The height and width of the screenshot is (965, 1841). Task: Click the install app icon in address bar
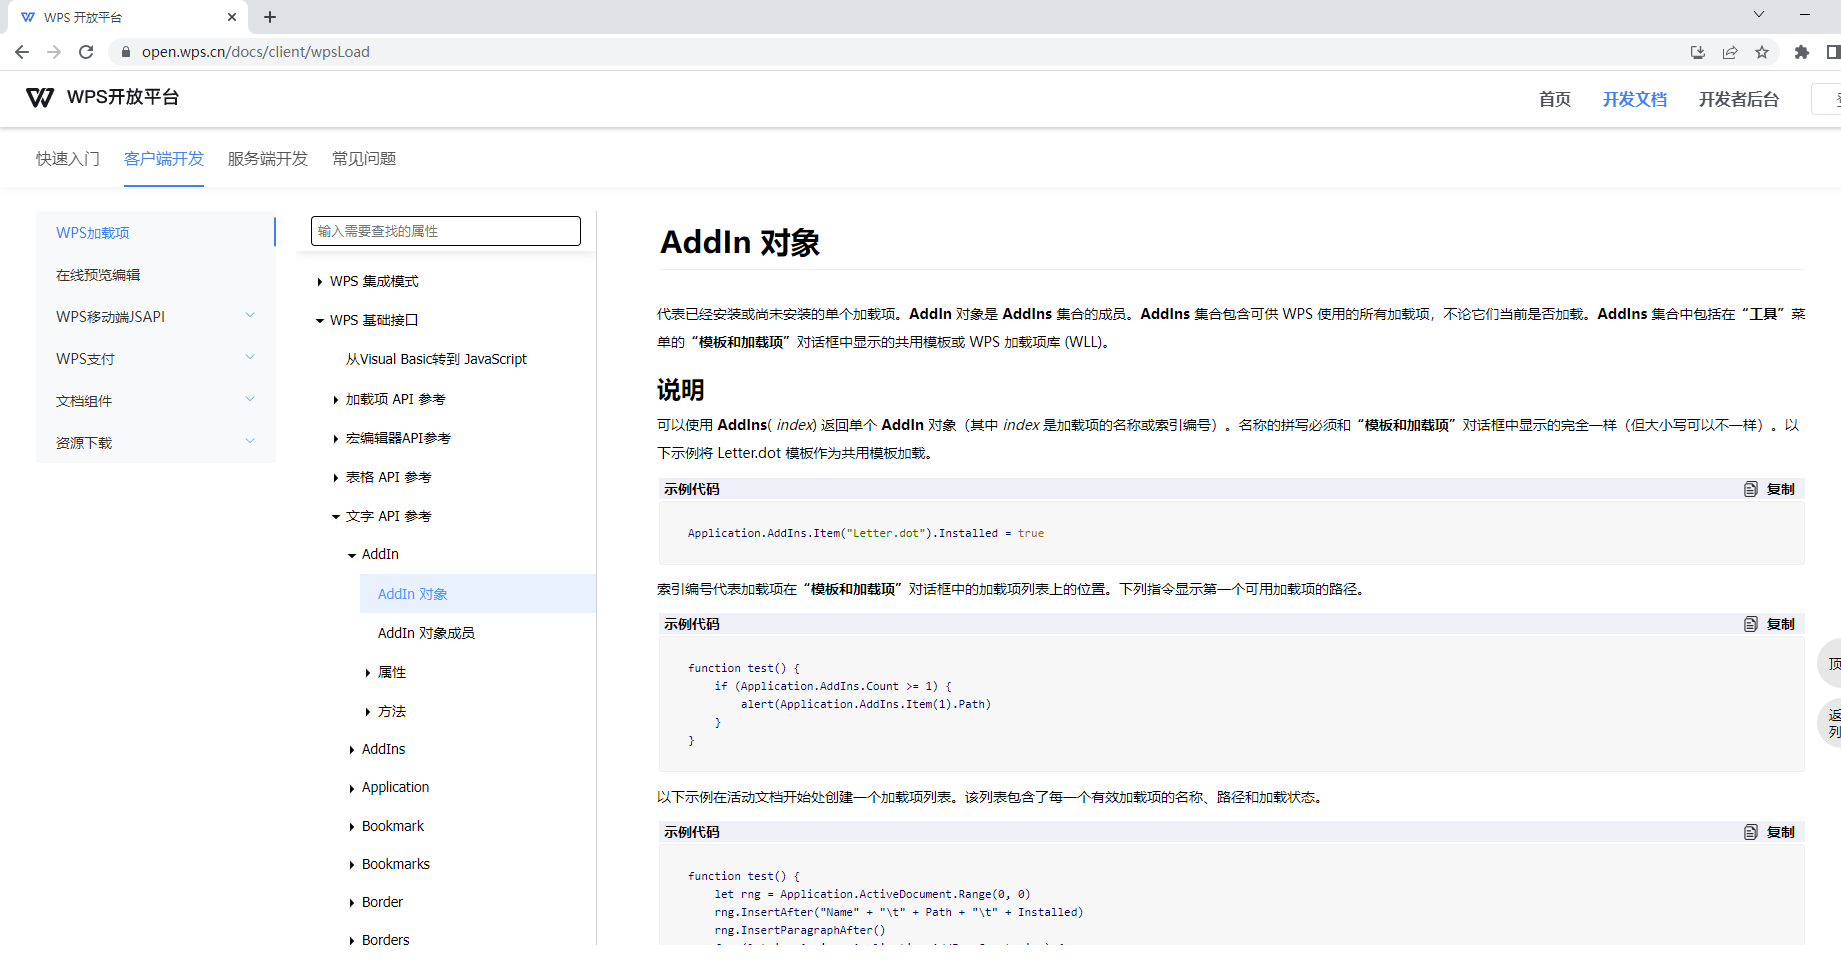tap(1697, 52)
